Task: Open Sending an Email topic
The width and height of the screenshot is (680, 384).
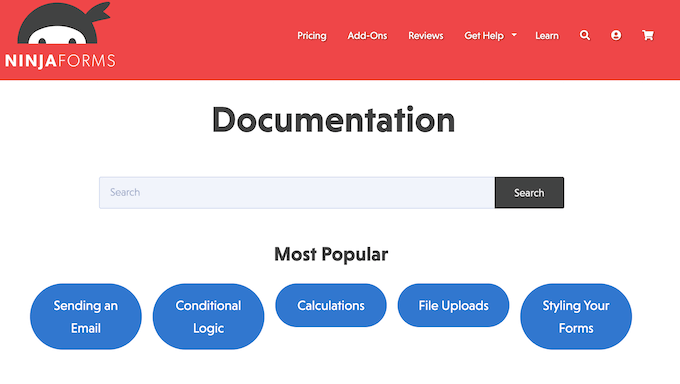Action: pos(86,316)
